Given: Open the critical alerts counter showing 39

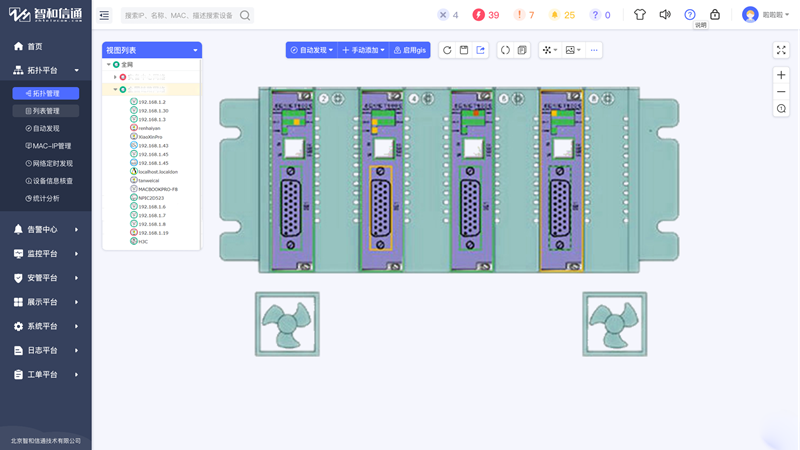Looking at the screenshot, I should point(486,15).
